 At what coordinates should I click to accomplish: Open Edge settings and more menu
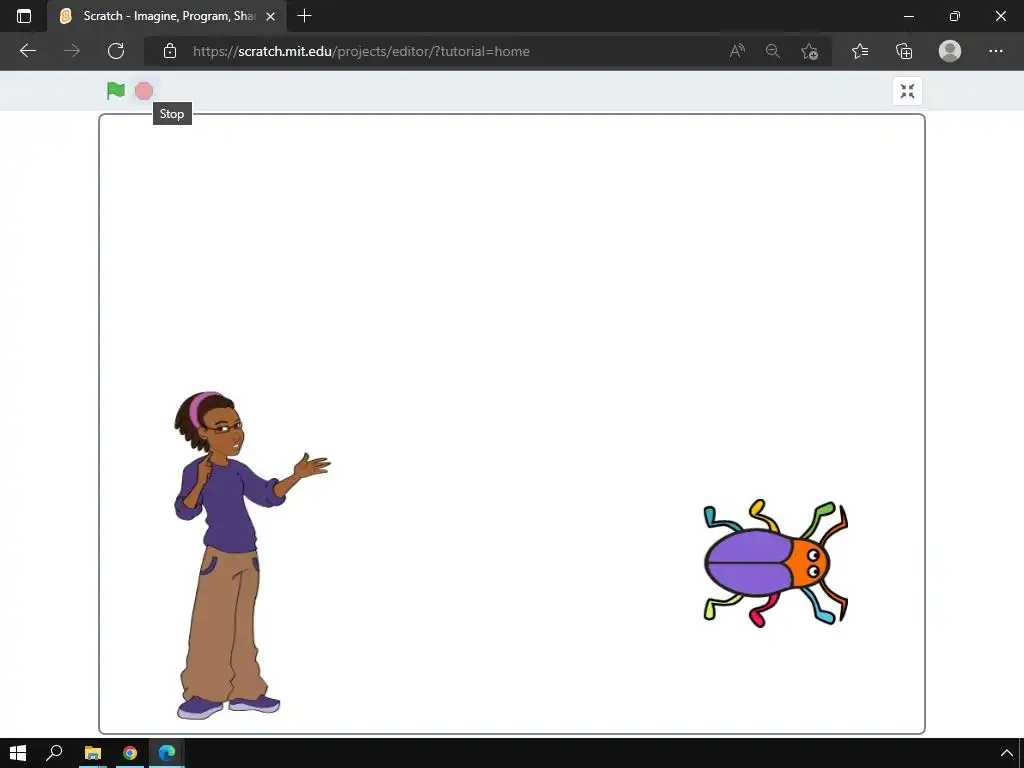(x=995, y=51)
